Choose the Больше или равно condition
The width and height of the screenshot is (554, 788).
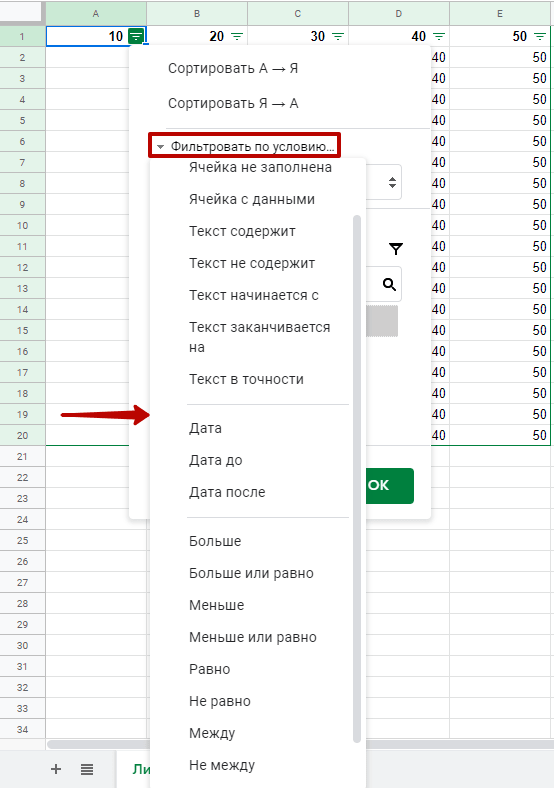(x=251, y=573)
